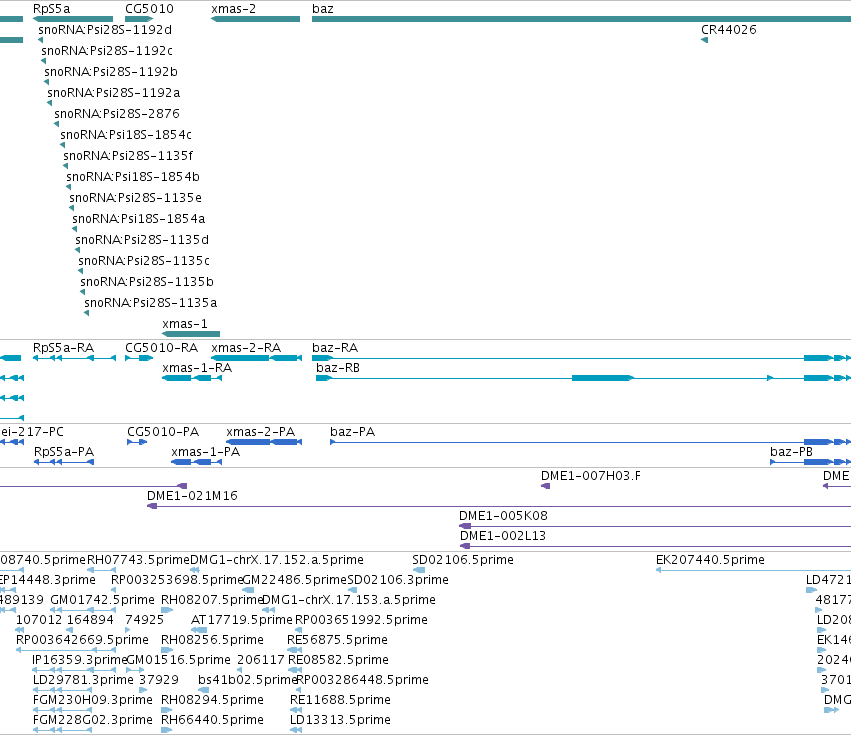Viewport: 851px width, 735px height.
Task: Select the xmas-2-RA transcript glyph
Action: (x=256, y=358)
